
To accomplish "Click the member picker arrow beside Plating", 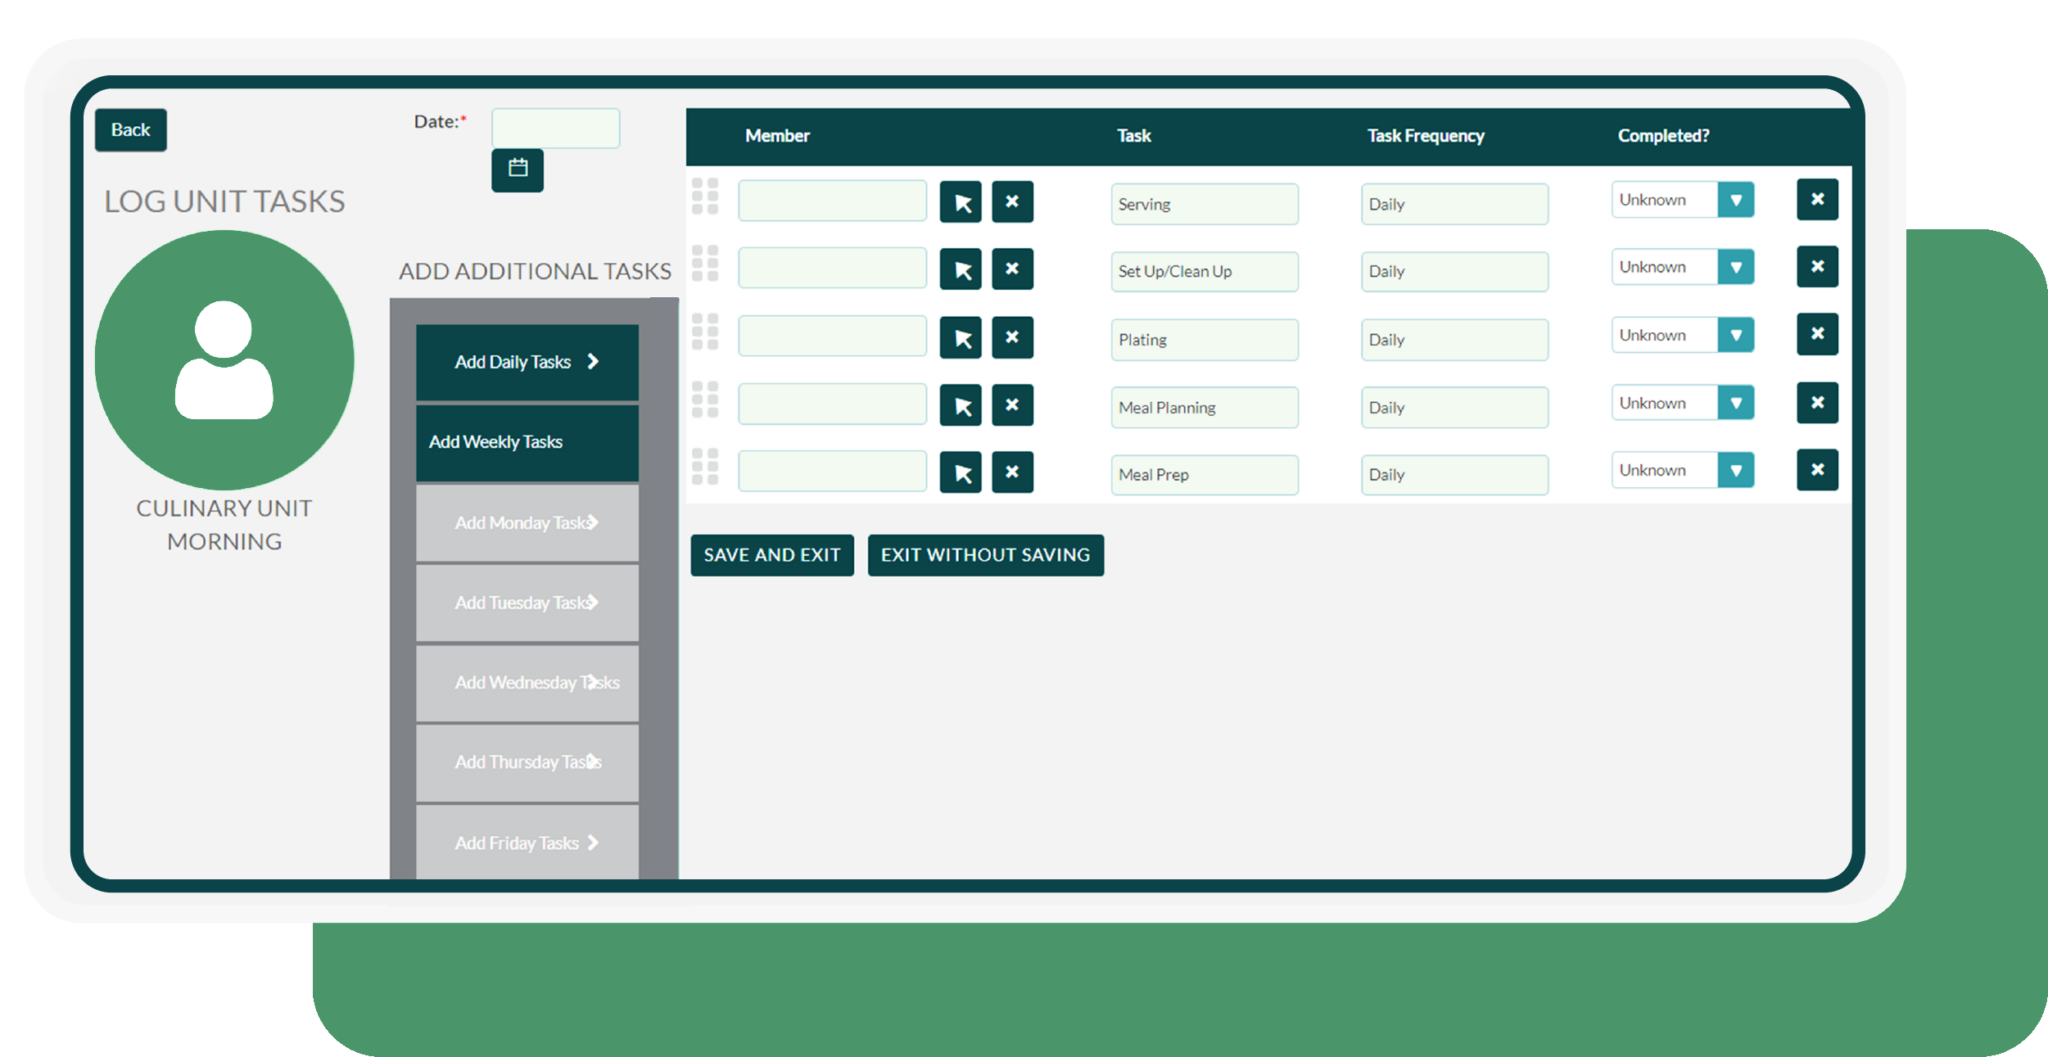I will 960,339.
